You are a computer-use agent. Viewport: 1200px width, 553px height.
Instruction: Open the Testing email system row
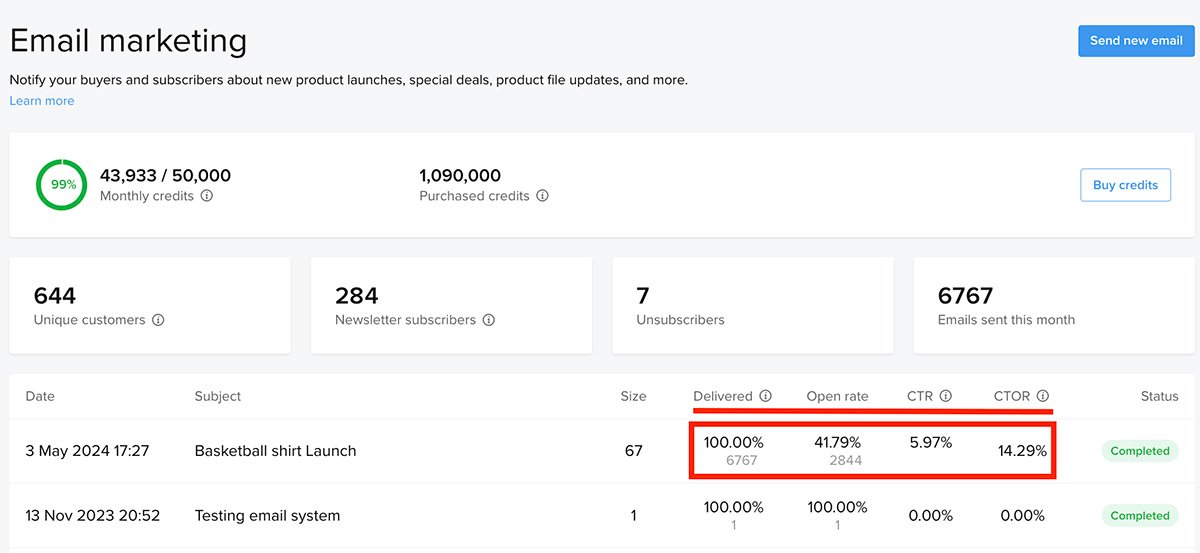(x=267, y=516)
